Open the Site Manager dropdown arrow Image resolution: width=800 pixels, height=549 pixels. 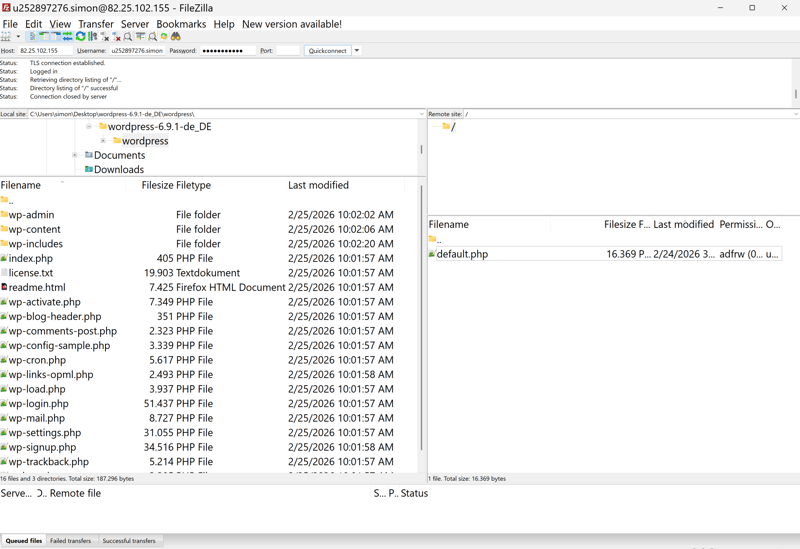coord(18,37)
